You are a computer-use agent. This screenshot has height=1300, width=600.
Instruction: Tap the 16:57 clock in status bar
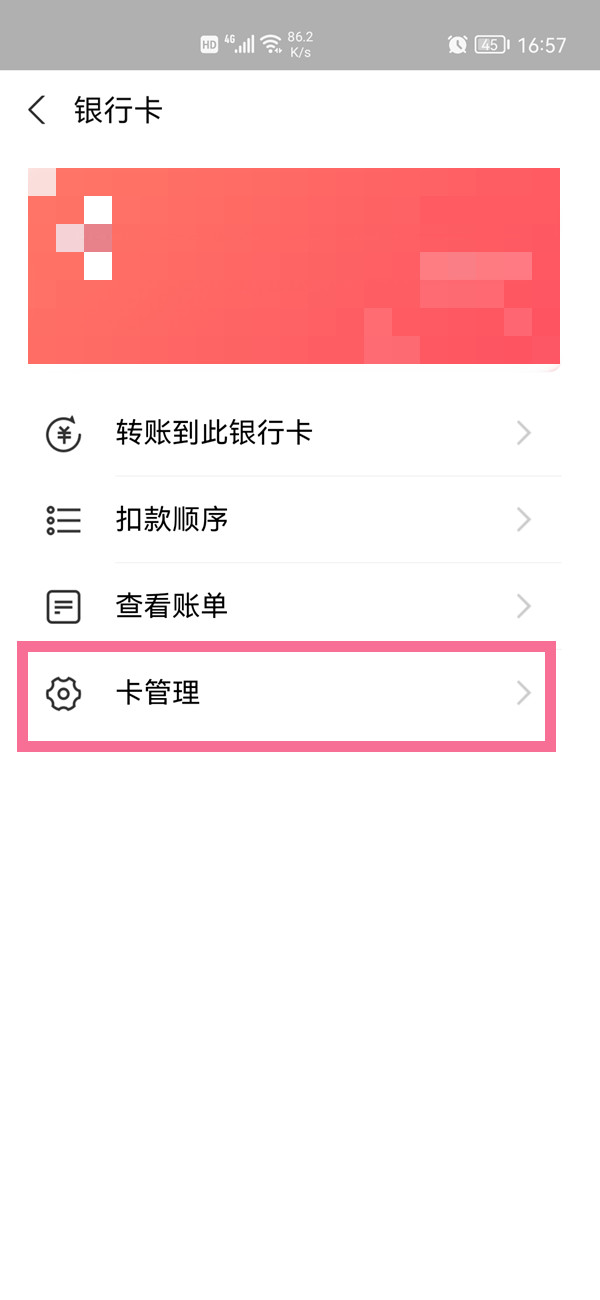542,45
